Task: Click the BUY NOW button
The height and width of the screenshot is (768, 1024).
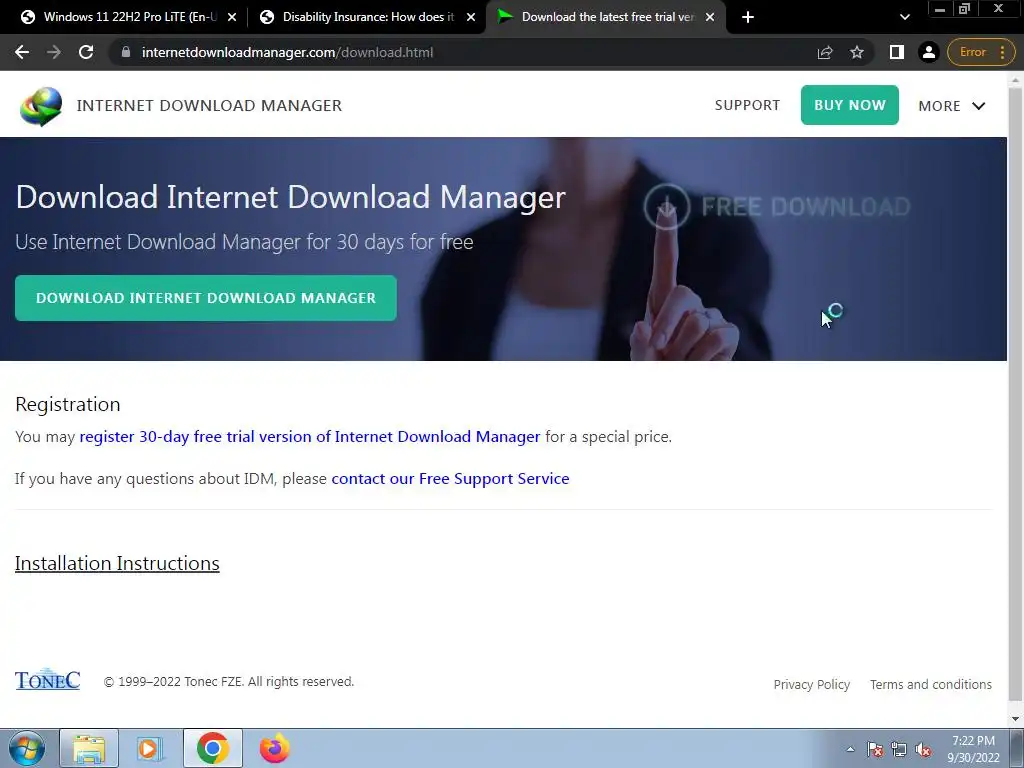Action: (x=850, y=105)
